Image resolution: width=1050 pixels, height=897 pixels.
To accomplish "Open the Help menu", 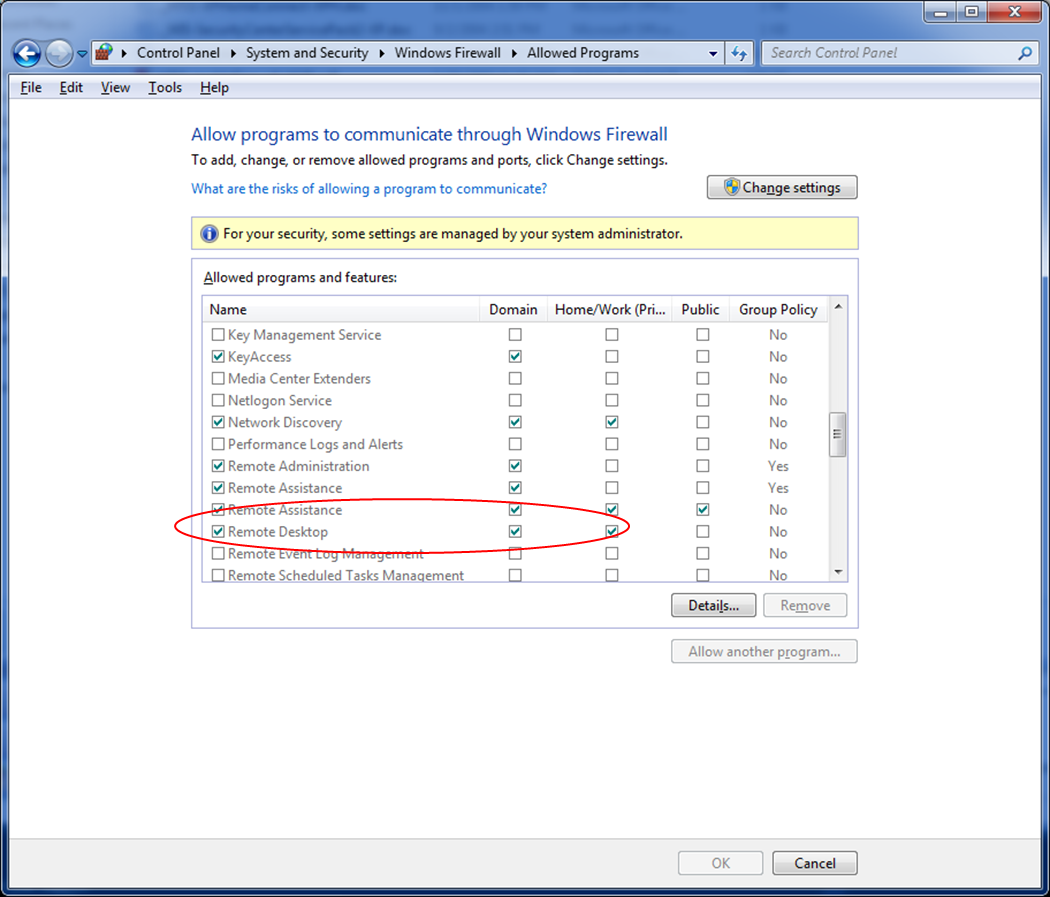I will tap(214, 88).
